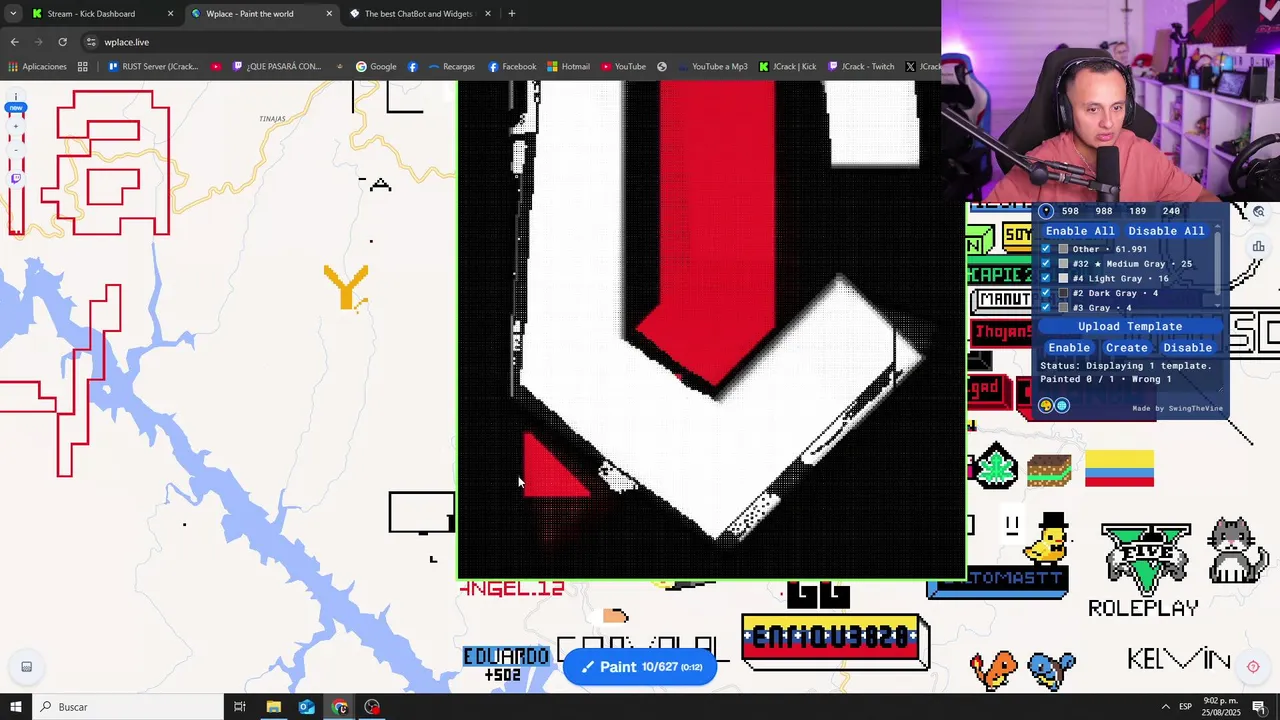The width and height of the screenshot is (1280, 720).
Task: Show hidden system tray icons chevron
Action: coord(1165,707)
